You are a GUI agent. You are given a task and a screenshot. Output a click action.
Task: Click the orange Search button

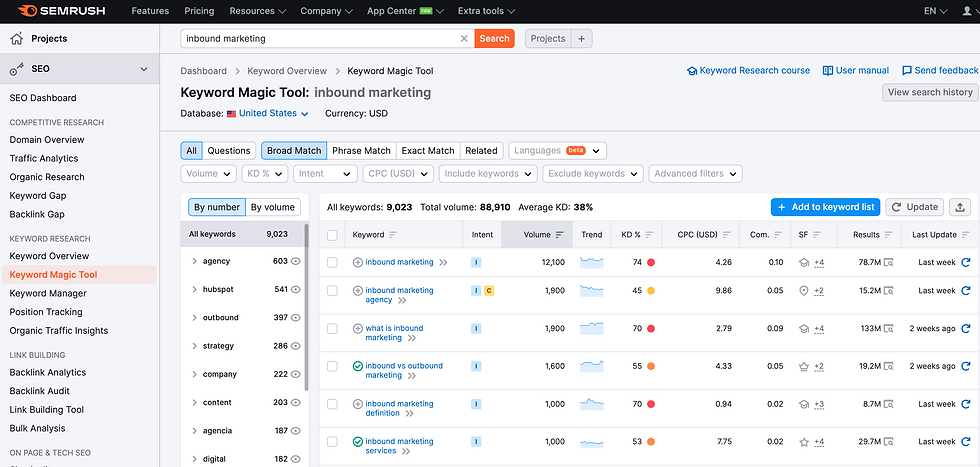click(494, 38)
